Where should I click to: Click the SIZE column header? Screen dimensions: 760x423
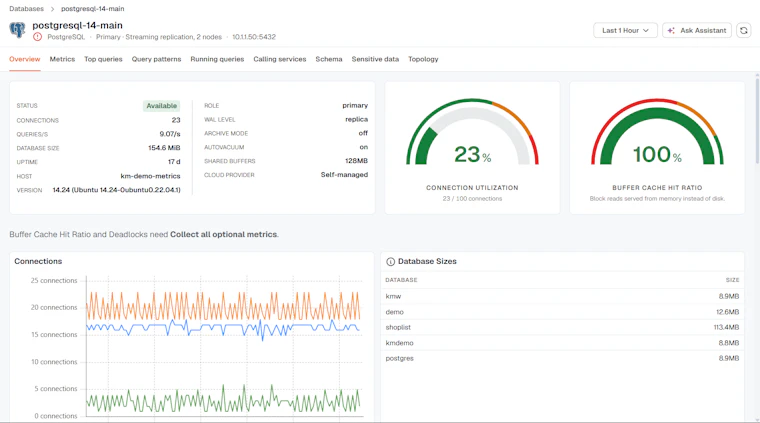click(x=732, y=280)
